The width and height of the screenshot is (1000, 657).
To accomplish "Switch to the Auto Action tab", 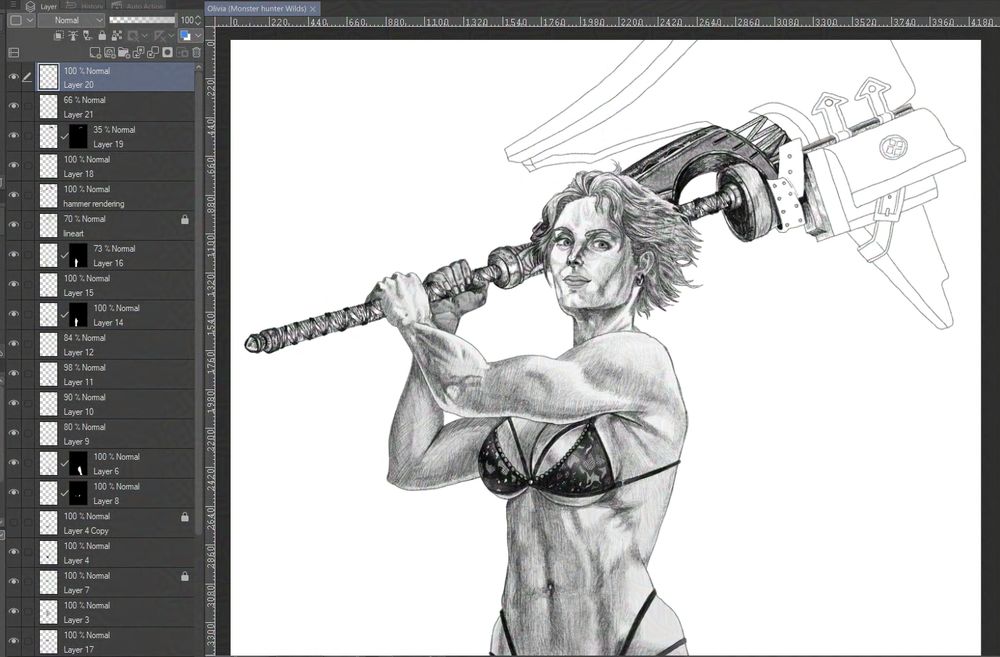I will pyautogui.click(x=137, y=6).
